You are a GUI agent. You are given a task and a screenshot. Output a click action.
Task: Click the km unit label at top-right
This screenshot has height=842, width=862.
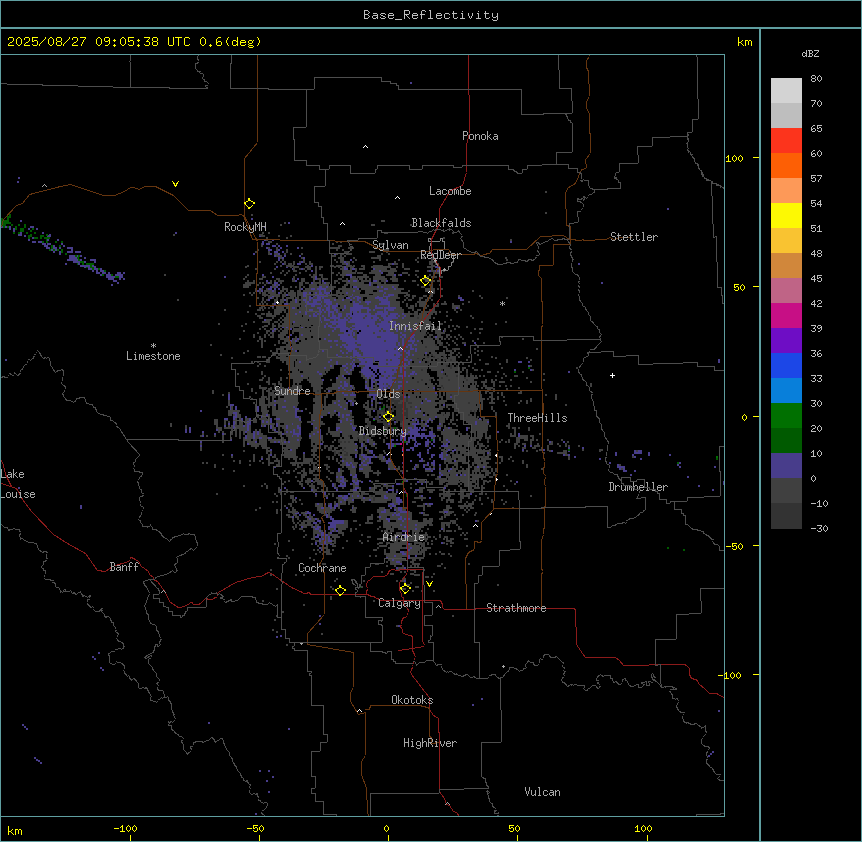click(744, 42)
